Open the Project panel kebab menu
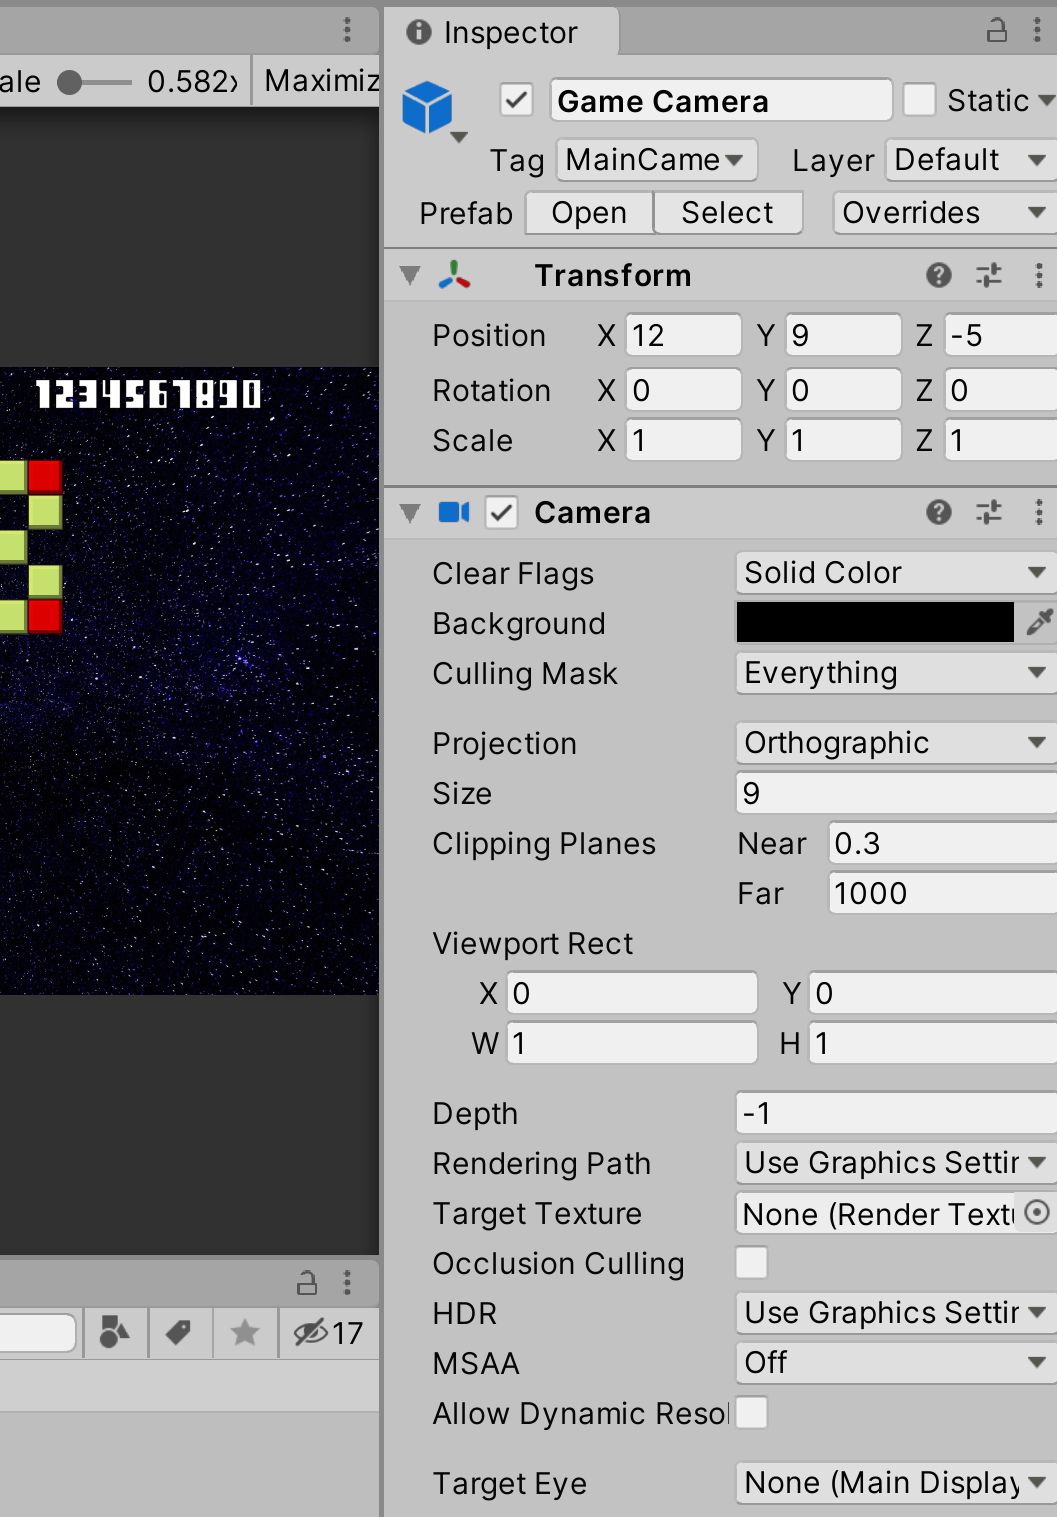Screen dimensions: 1057x1517 click(347, 1282)
